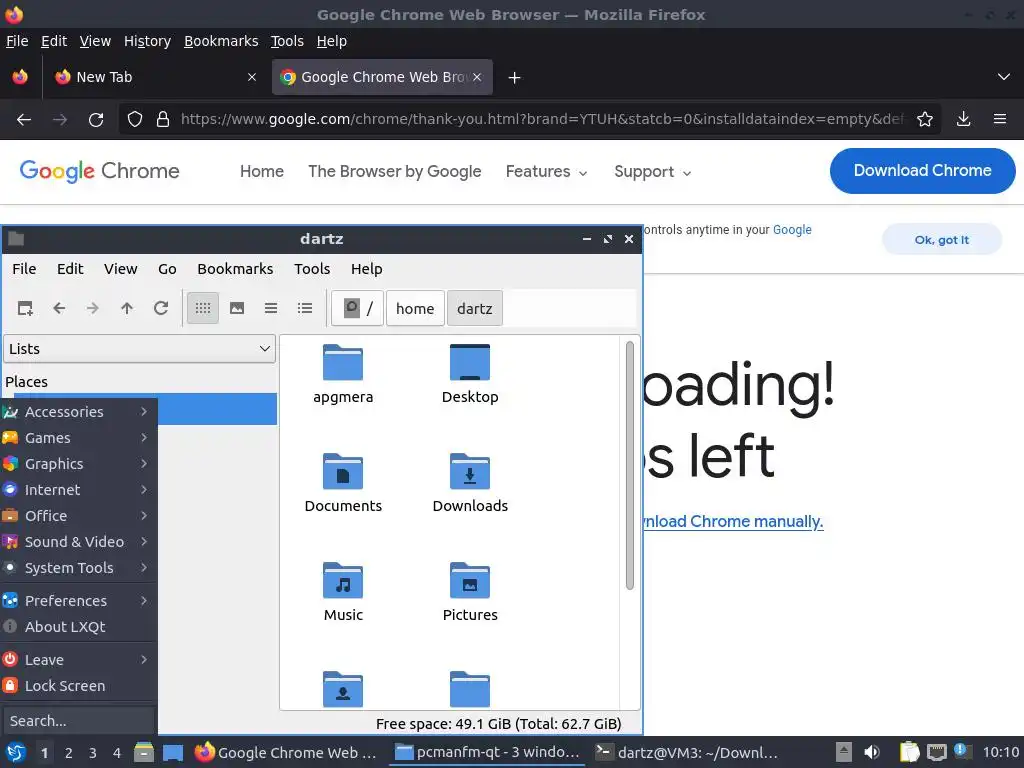
Task: Open a new Firefox tab with plus
Action: (515, 78)
